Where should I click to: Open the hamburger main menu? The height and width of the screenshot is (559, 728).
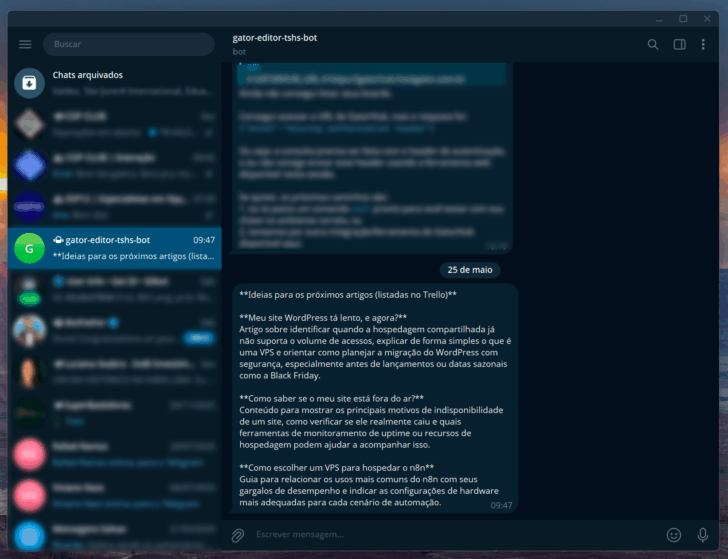pyautogui.click(x=25, y=44)
